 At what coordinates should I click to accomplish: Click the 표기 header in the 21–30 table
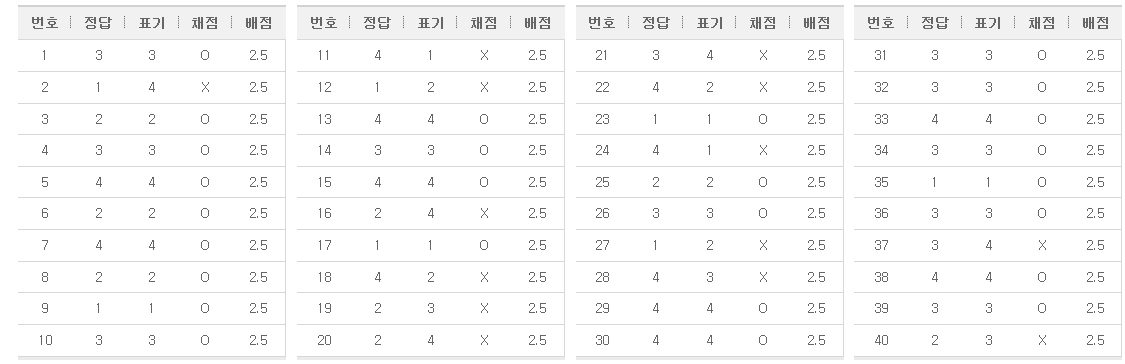click(x=710, y=23)
